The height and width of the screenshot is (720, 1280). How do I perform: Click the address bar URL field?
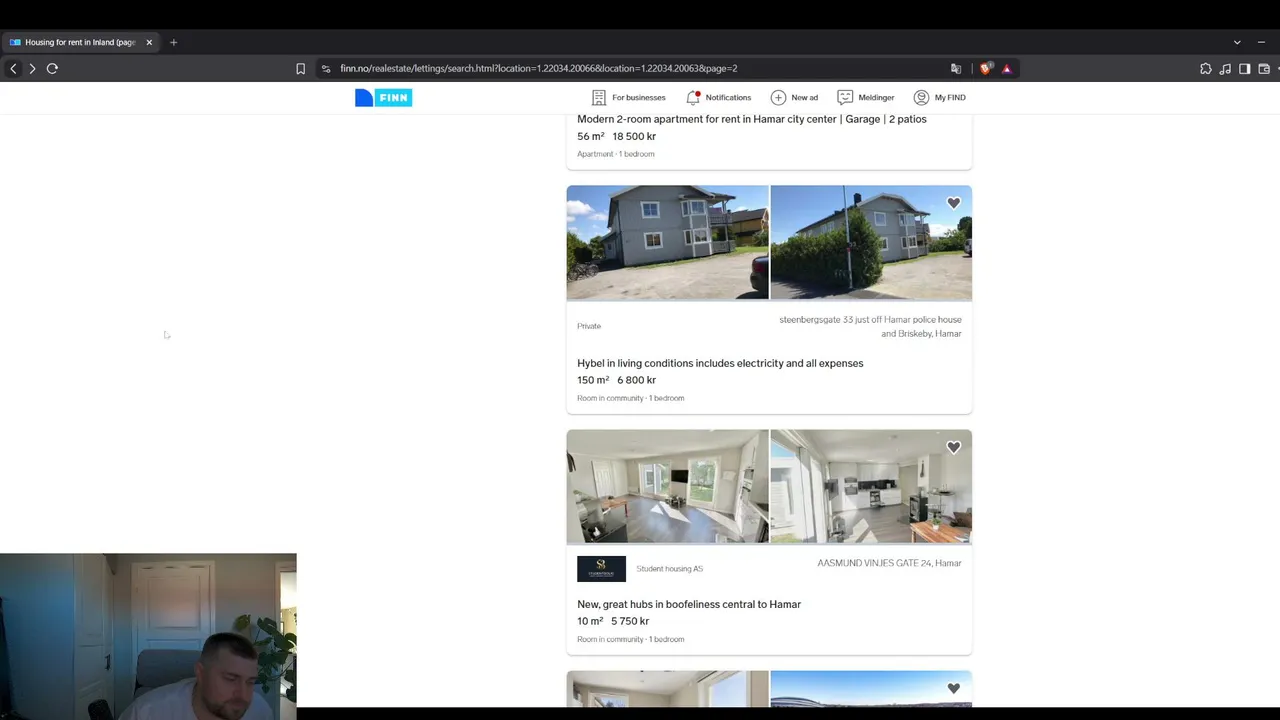(x=640, y=69)
